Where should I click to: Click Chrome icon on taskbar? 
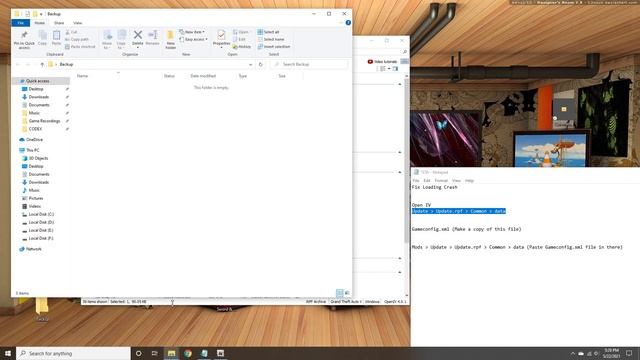point(188,353)
